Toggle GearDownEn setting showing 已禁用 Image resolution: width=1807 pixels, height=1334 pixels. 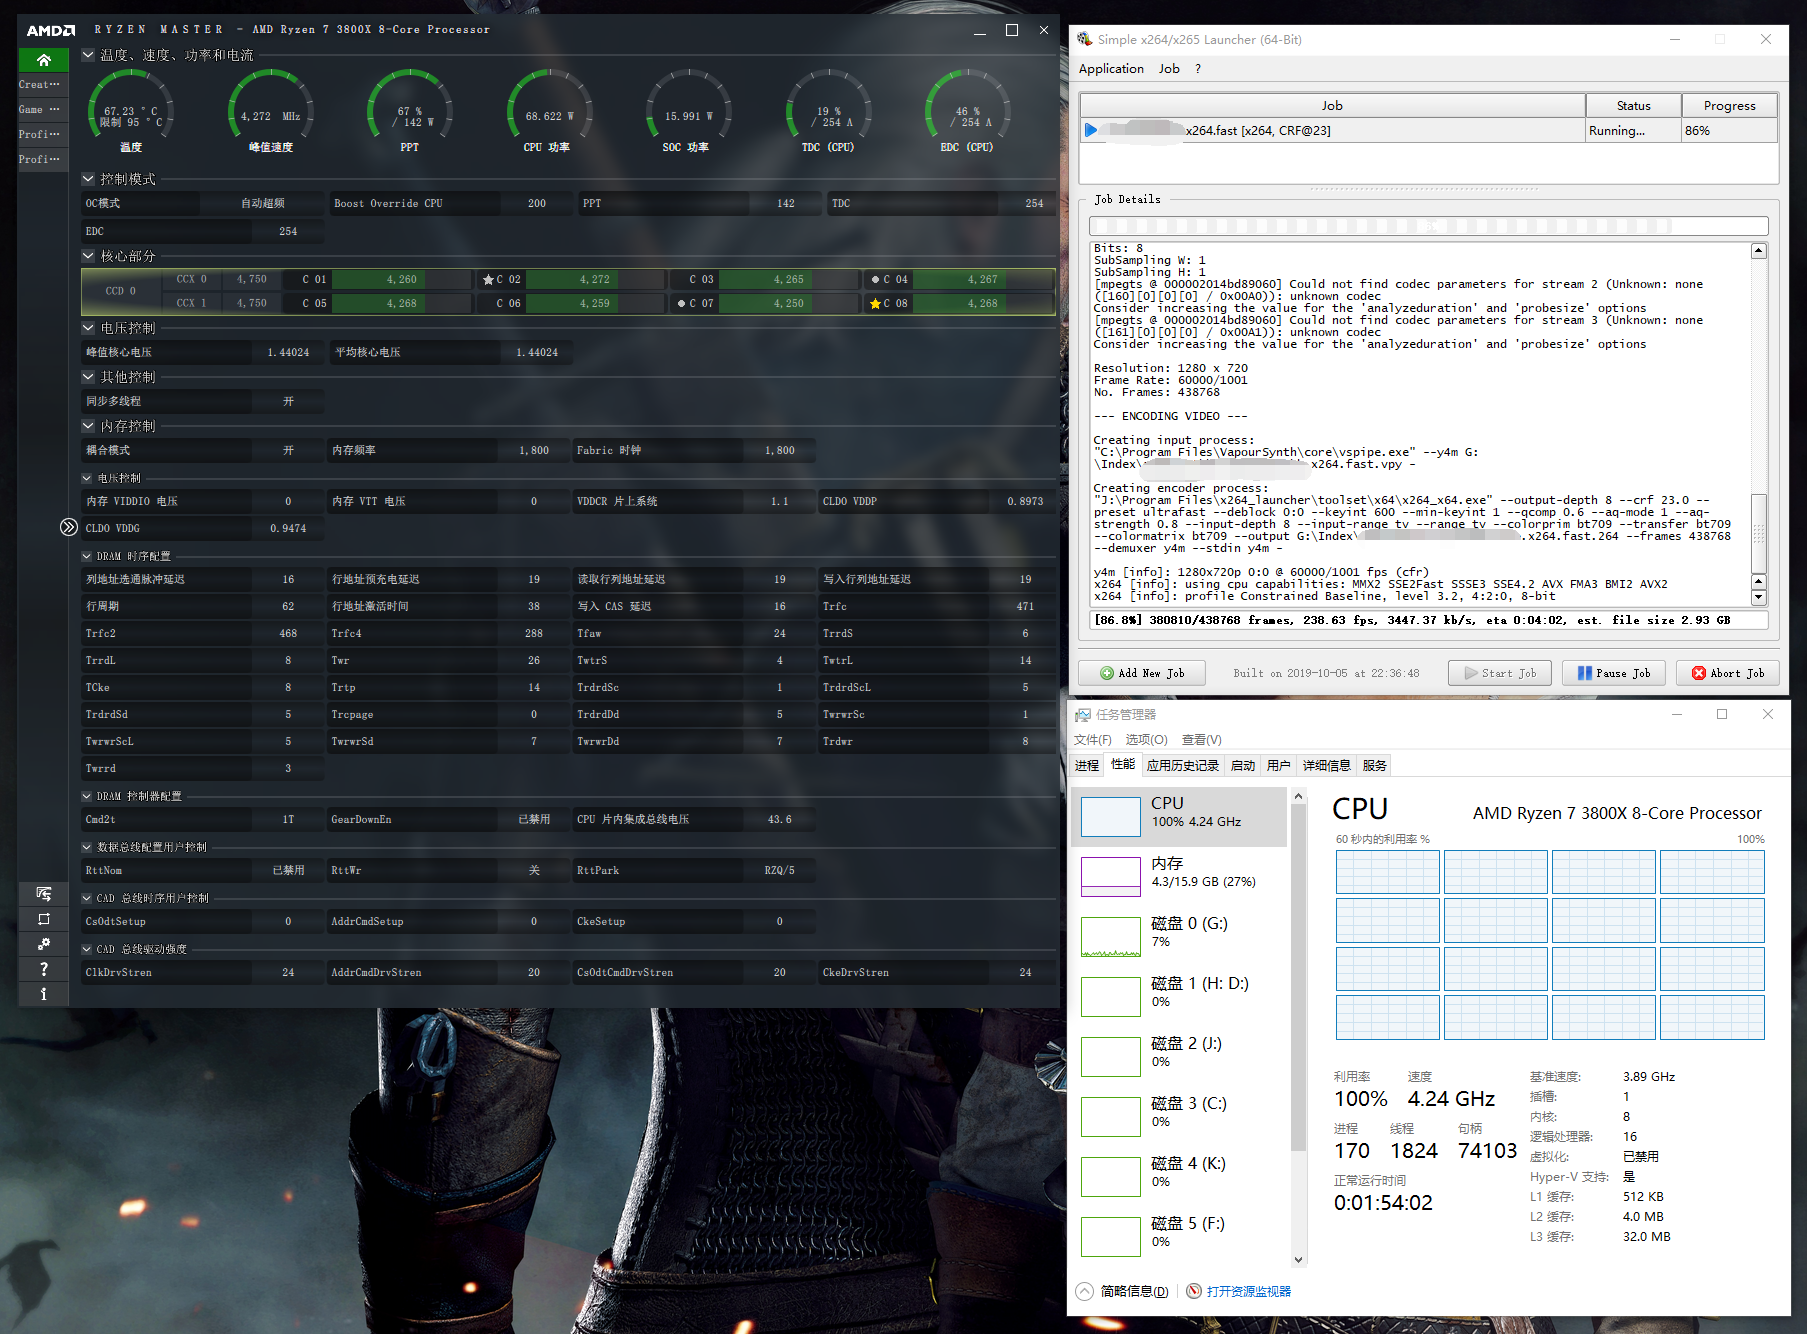click(x=534, y=819)
